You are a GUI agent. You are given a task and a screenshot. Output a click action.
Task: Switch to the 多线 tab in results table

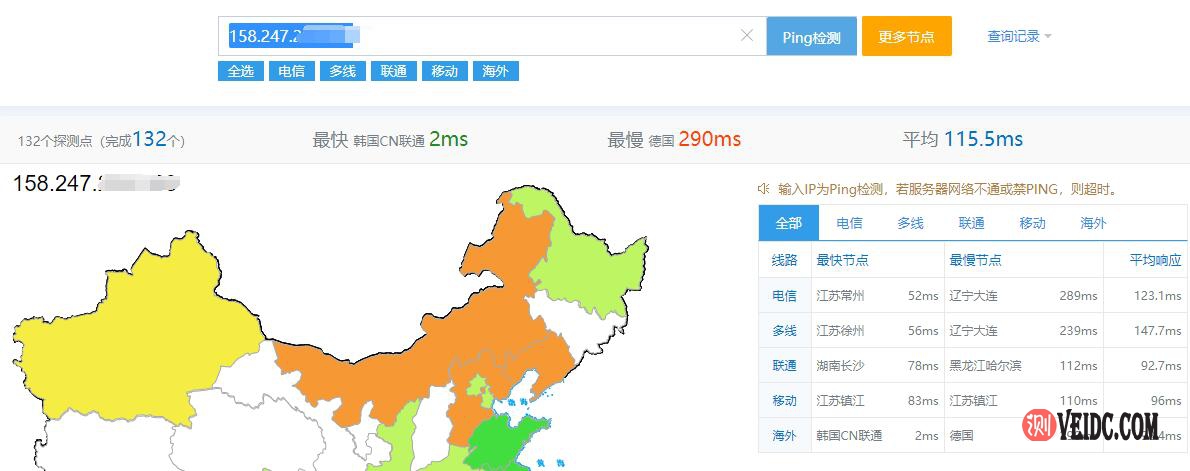pyautogui.click(x=910, y=223)
